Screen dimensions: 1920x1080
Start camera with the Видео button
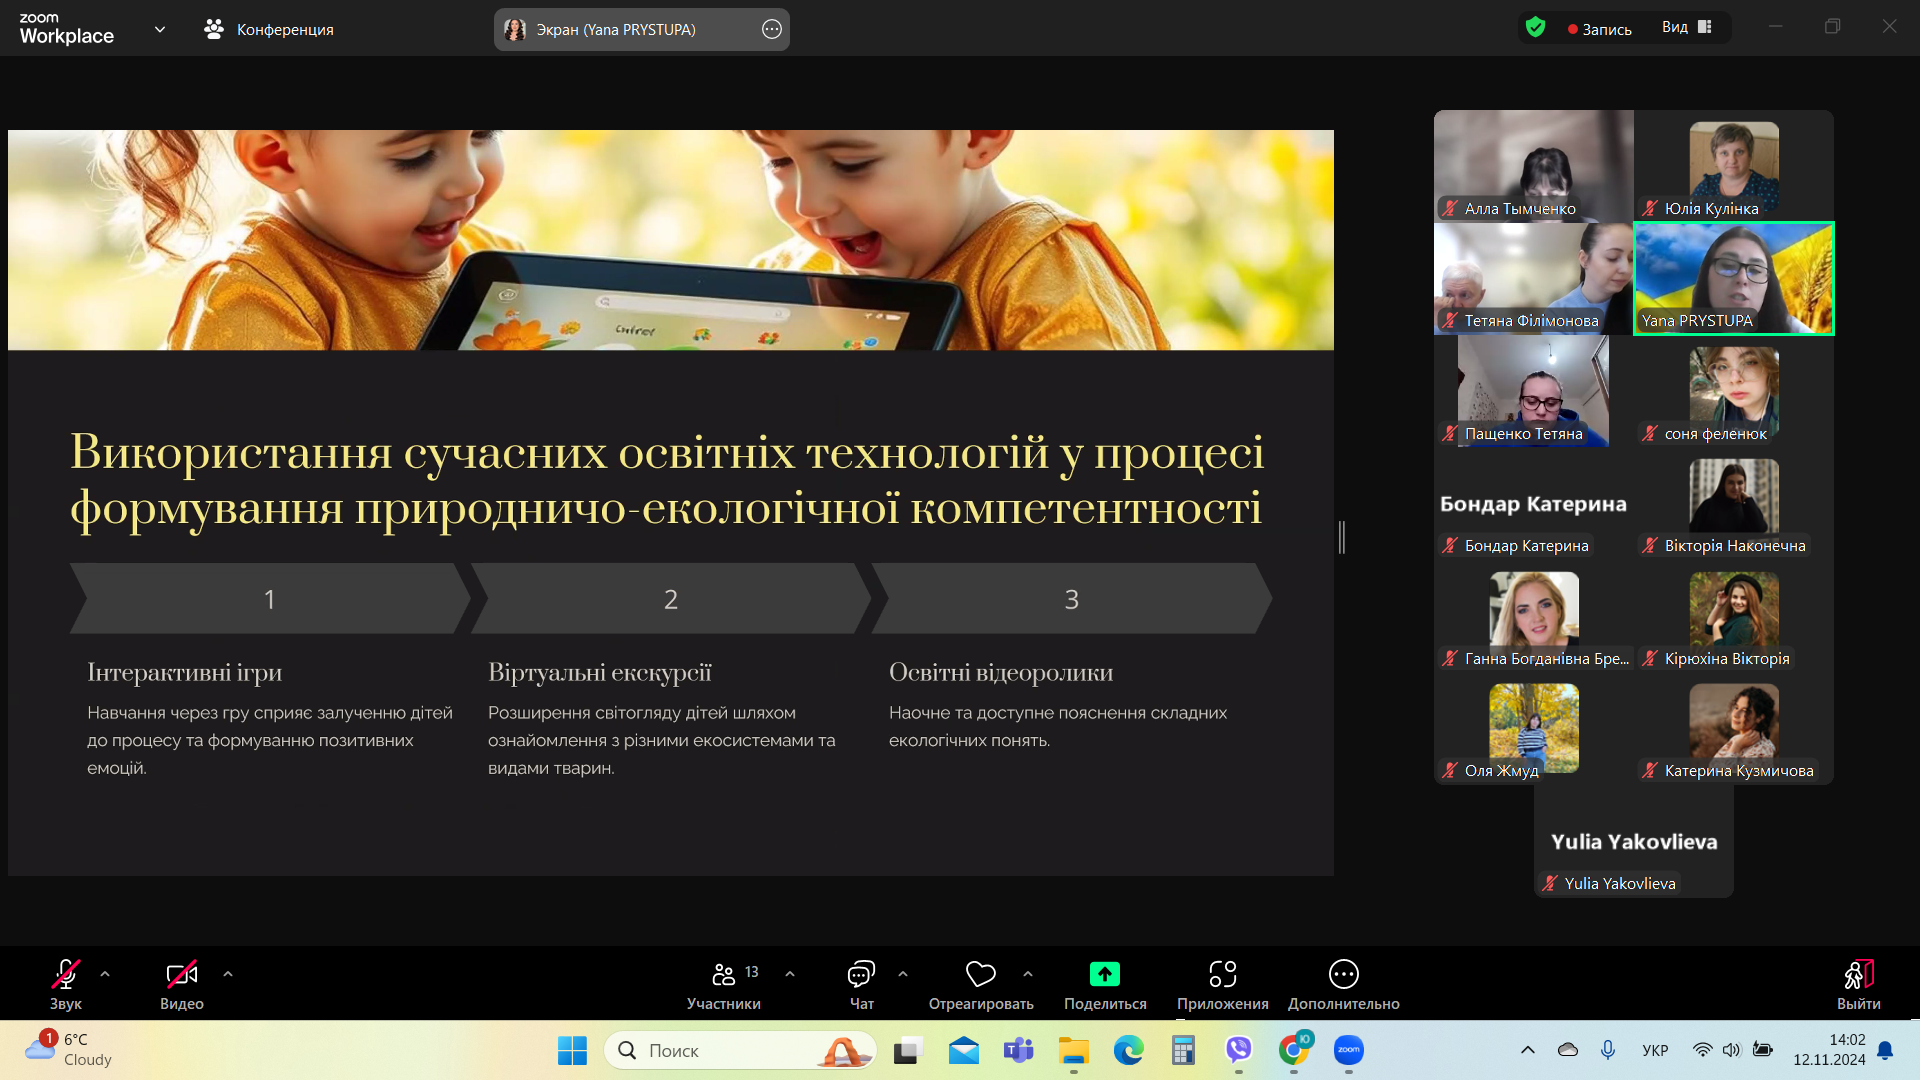181,984
